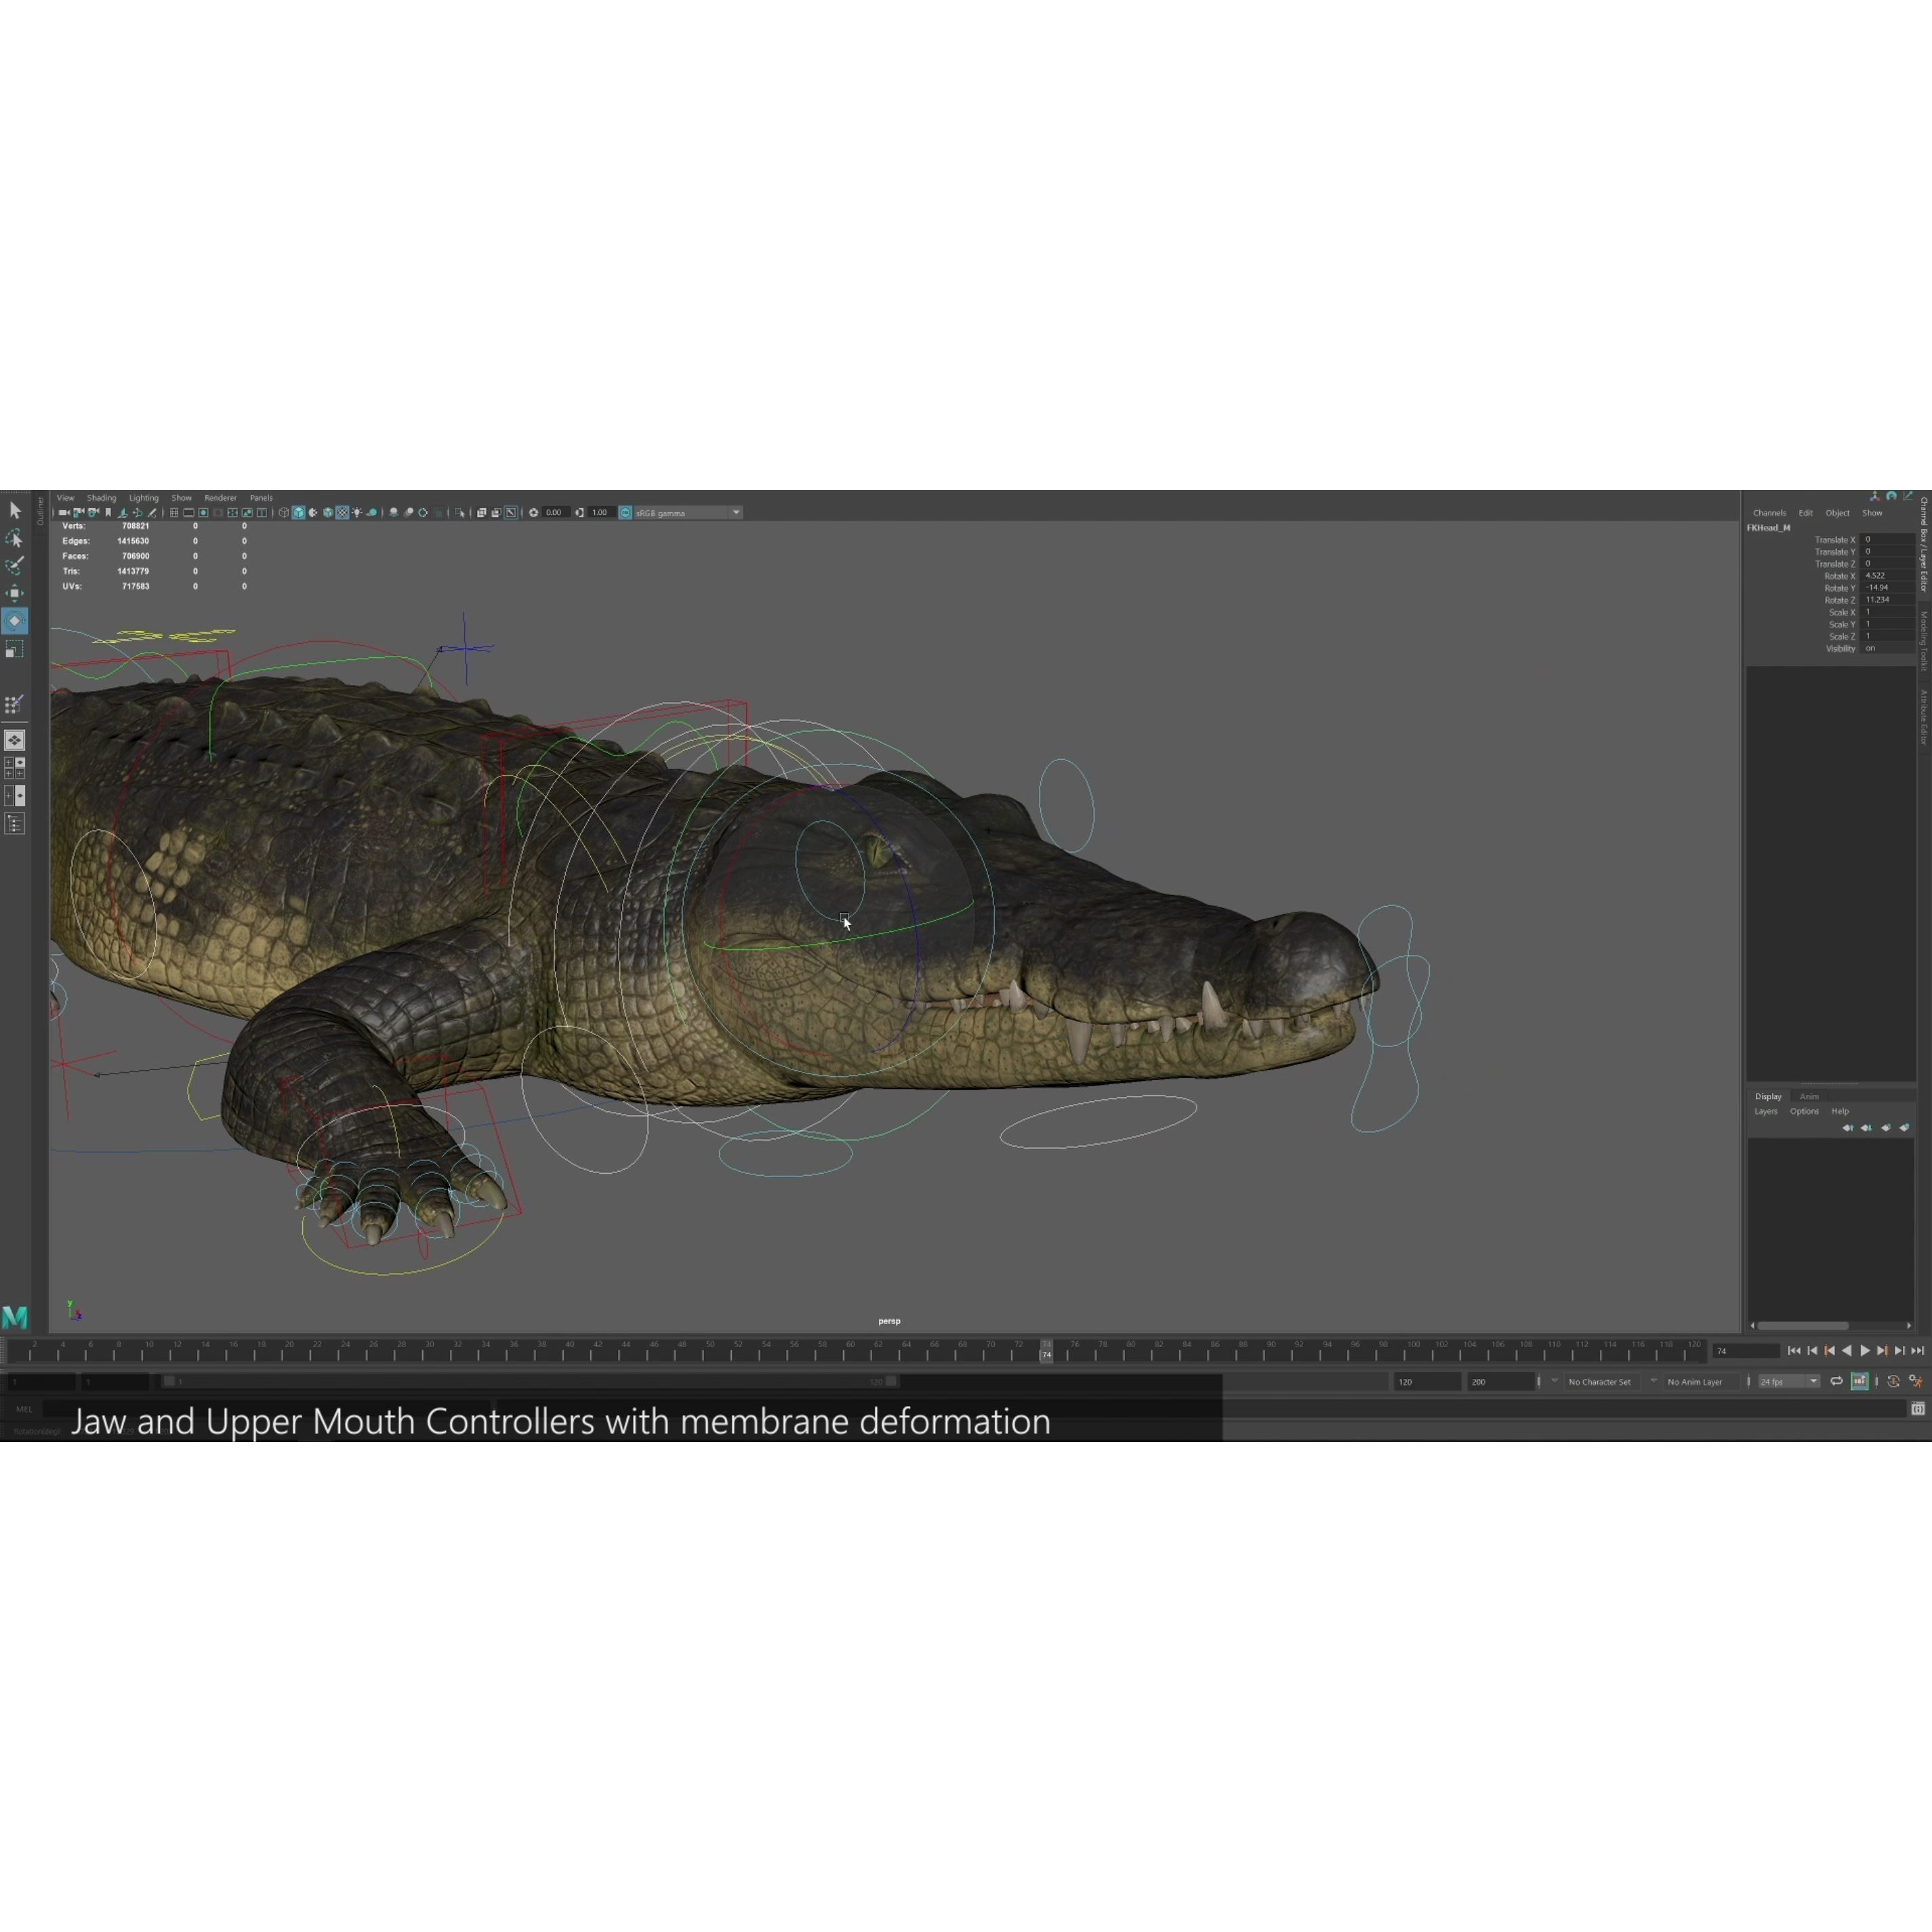This screenshot has width=1932, height=1932.
Task: Open the View panel menu
Action: [65, 498]
